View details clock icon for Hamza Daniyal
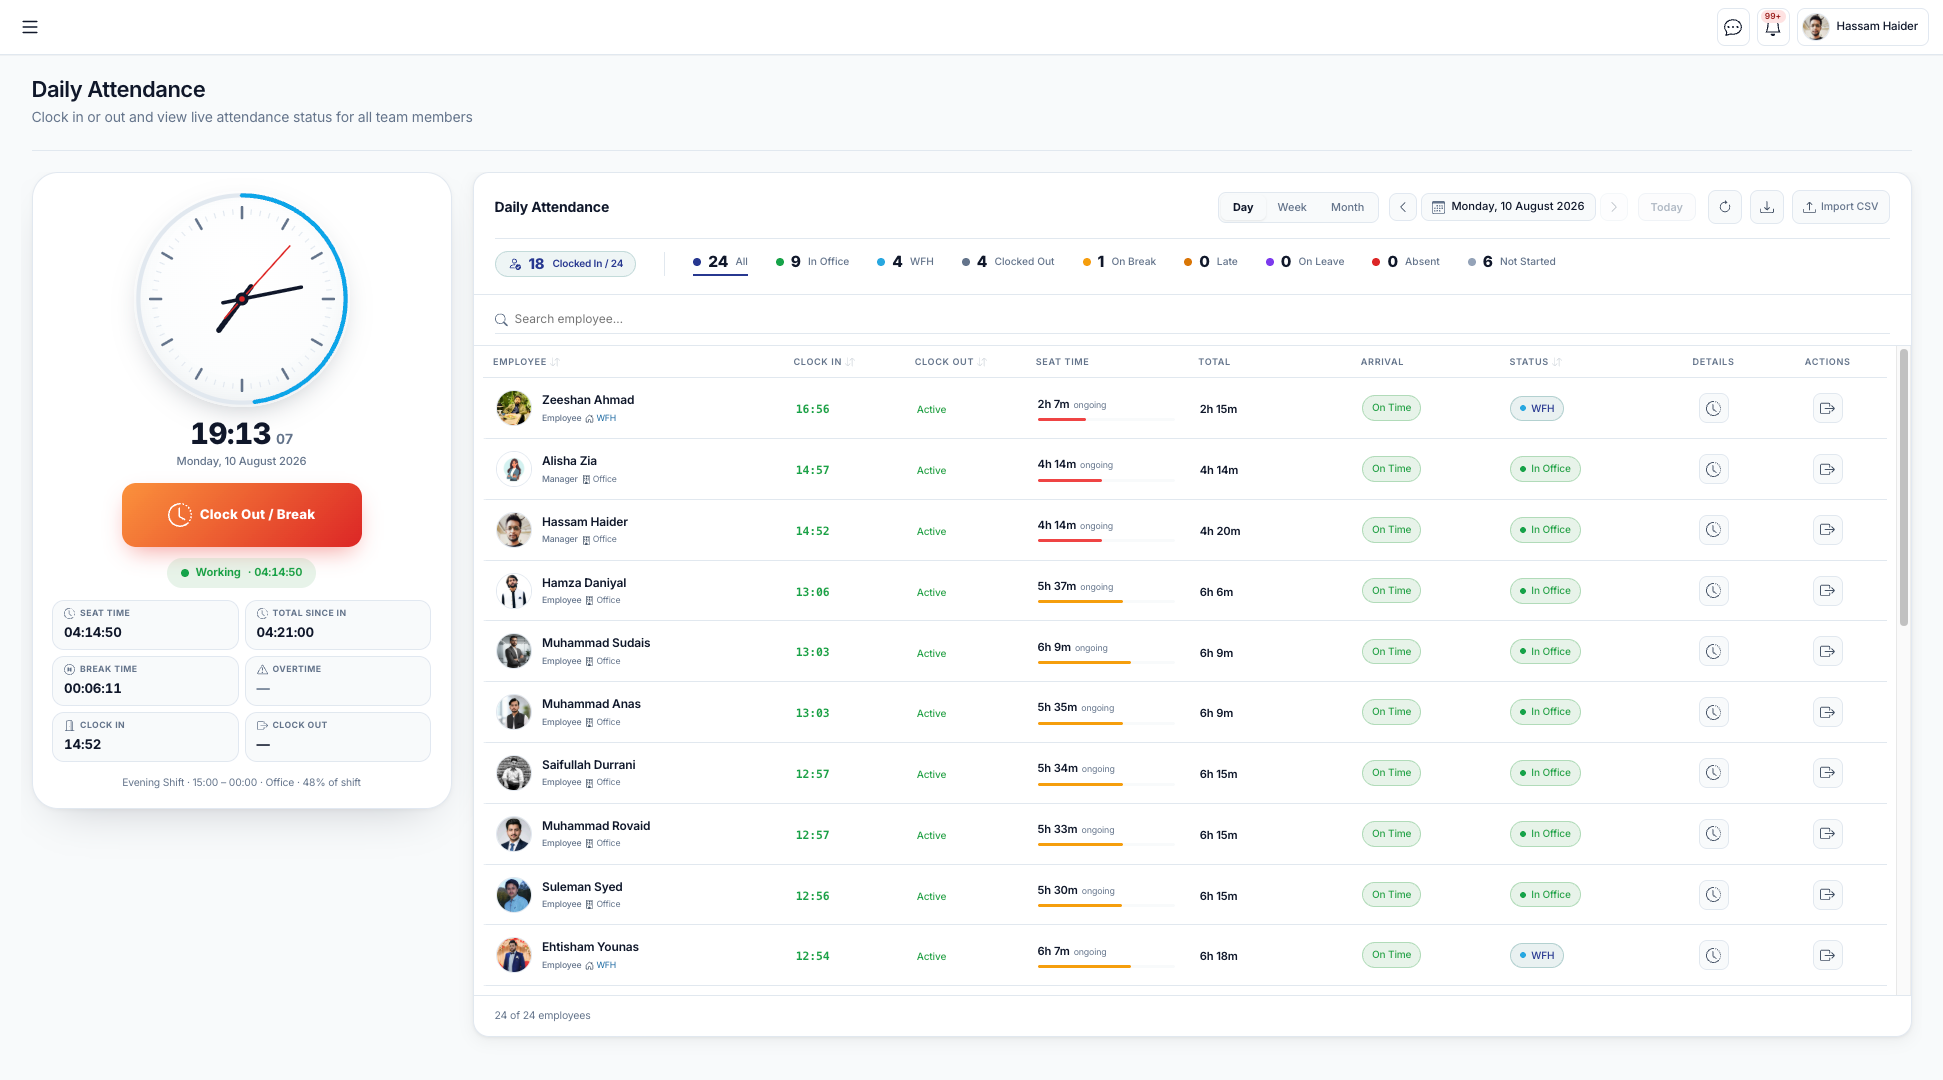 tap(1714, 591)
